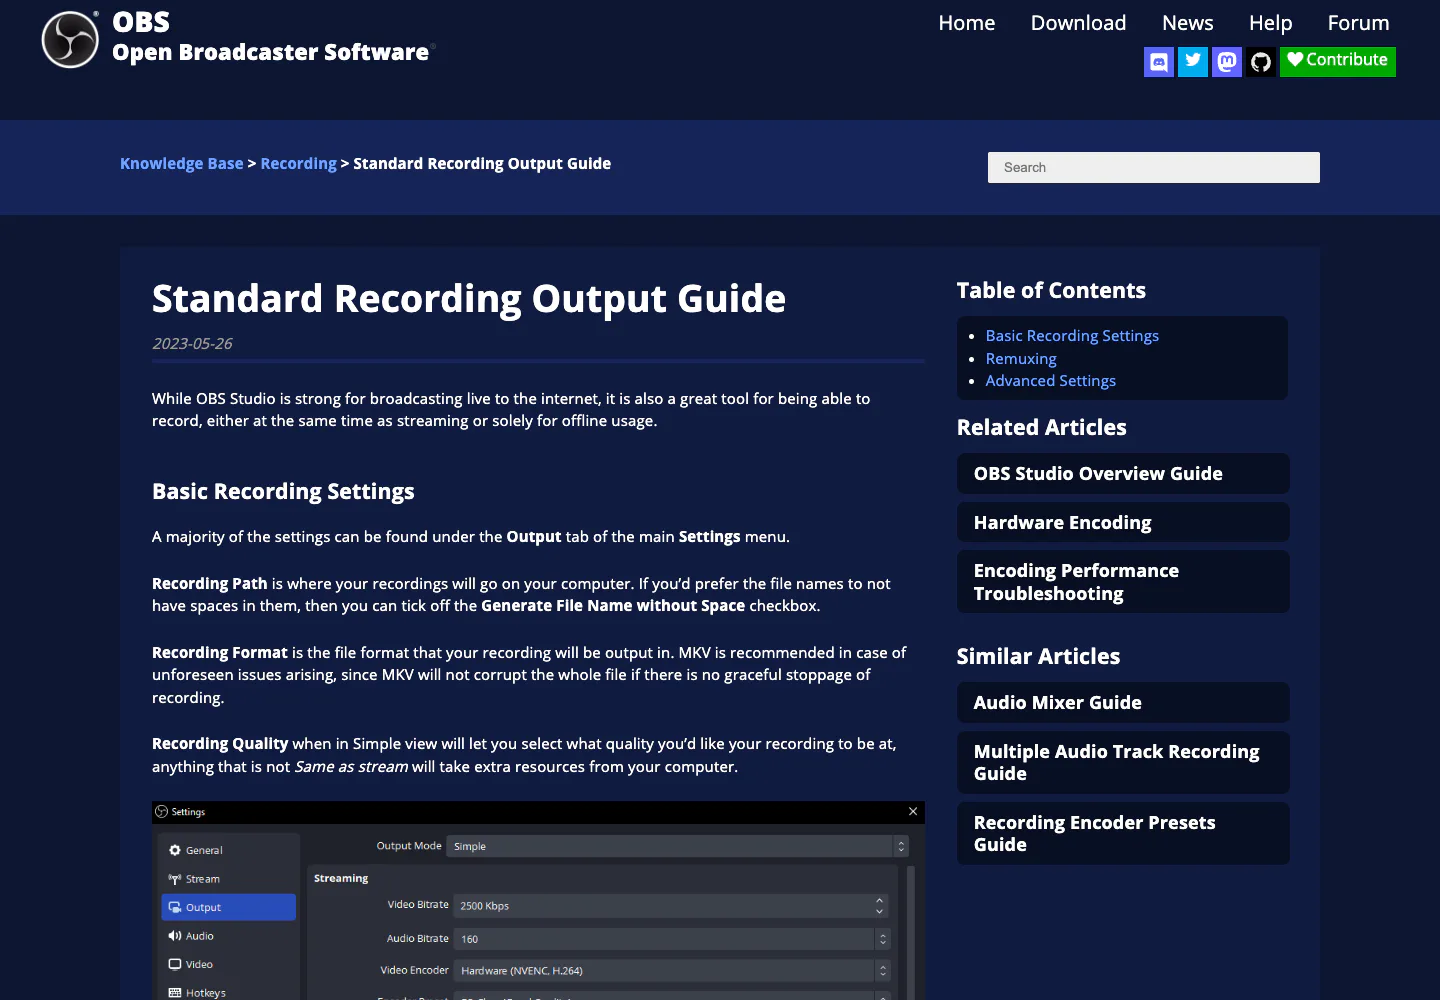Click the Settings screenshot General gear icon

tap(175, 850)
